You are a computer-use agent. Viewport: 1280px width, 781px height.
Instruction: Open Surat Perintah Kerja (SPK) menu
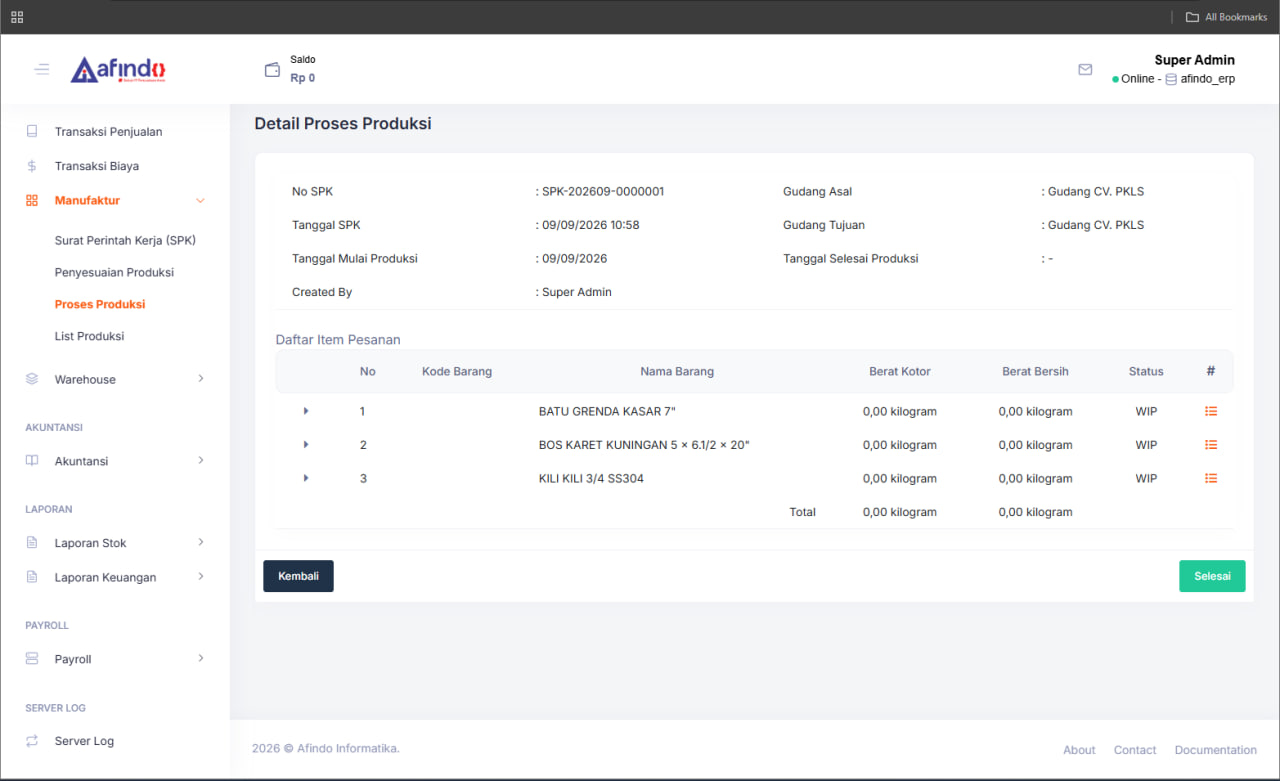click(125, 240)
